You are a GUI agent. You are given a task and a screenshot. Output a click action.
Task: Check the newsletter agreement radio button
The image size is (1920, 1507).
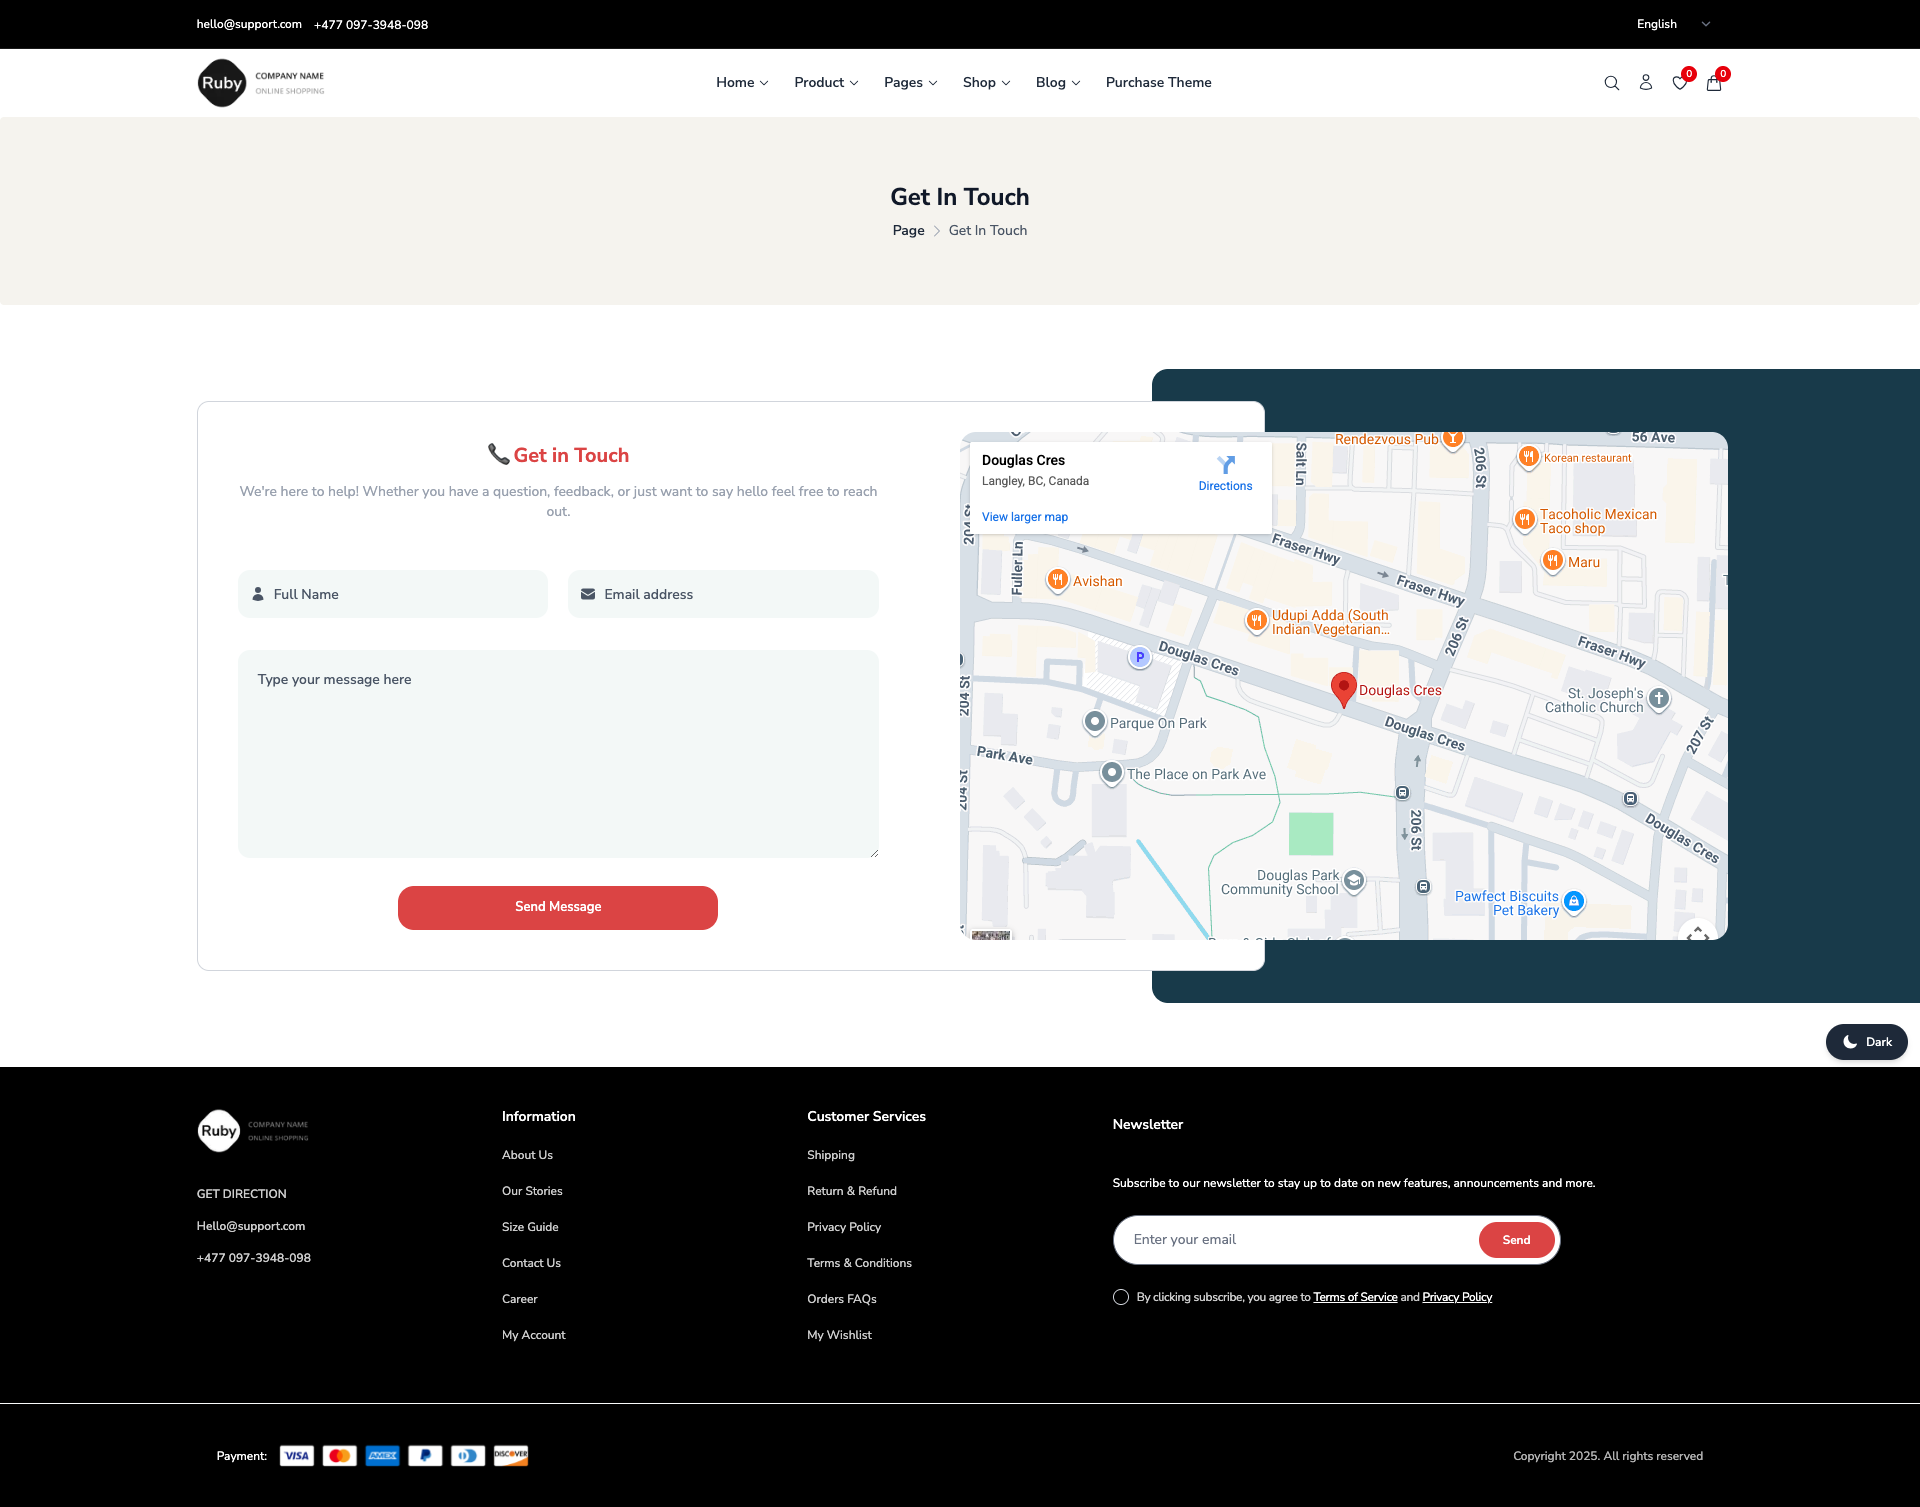[1120, 1297]
